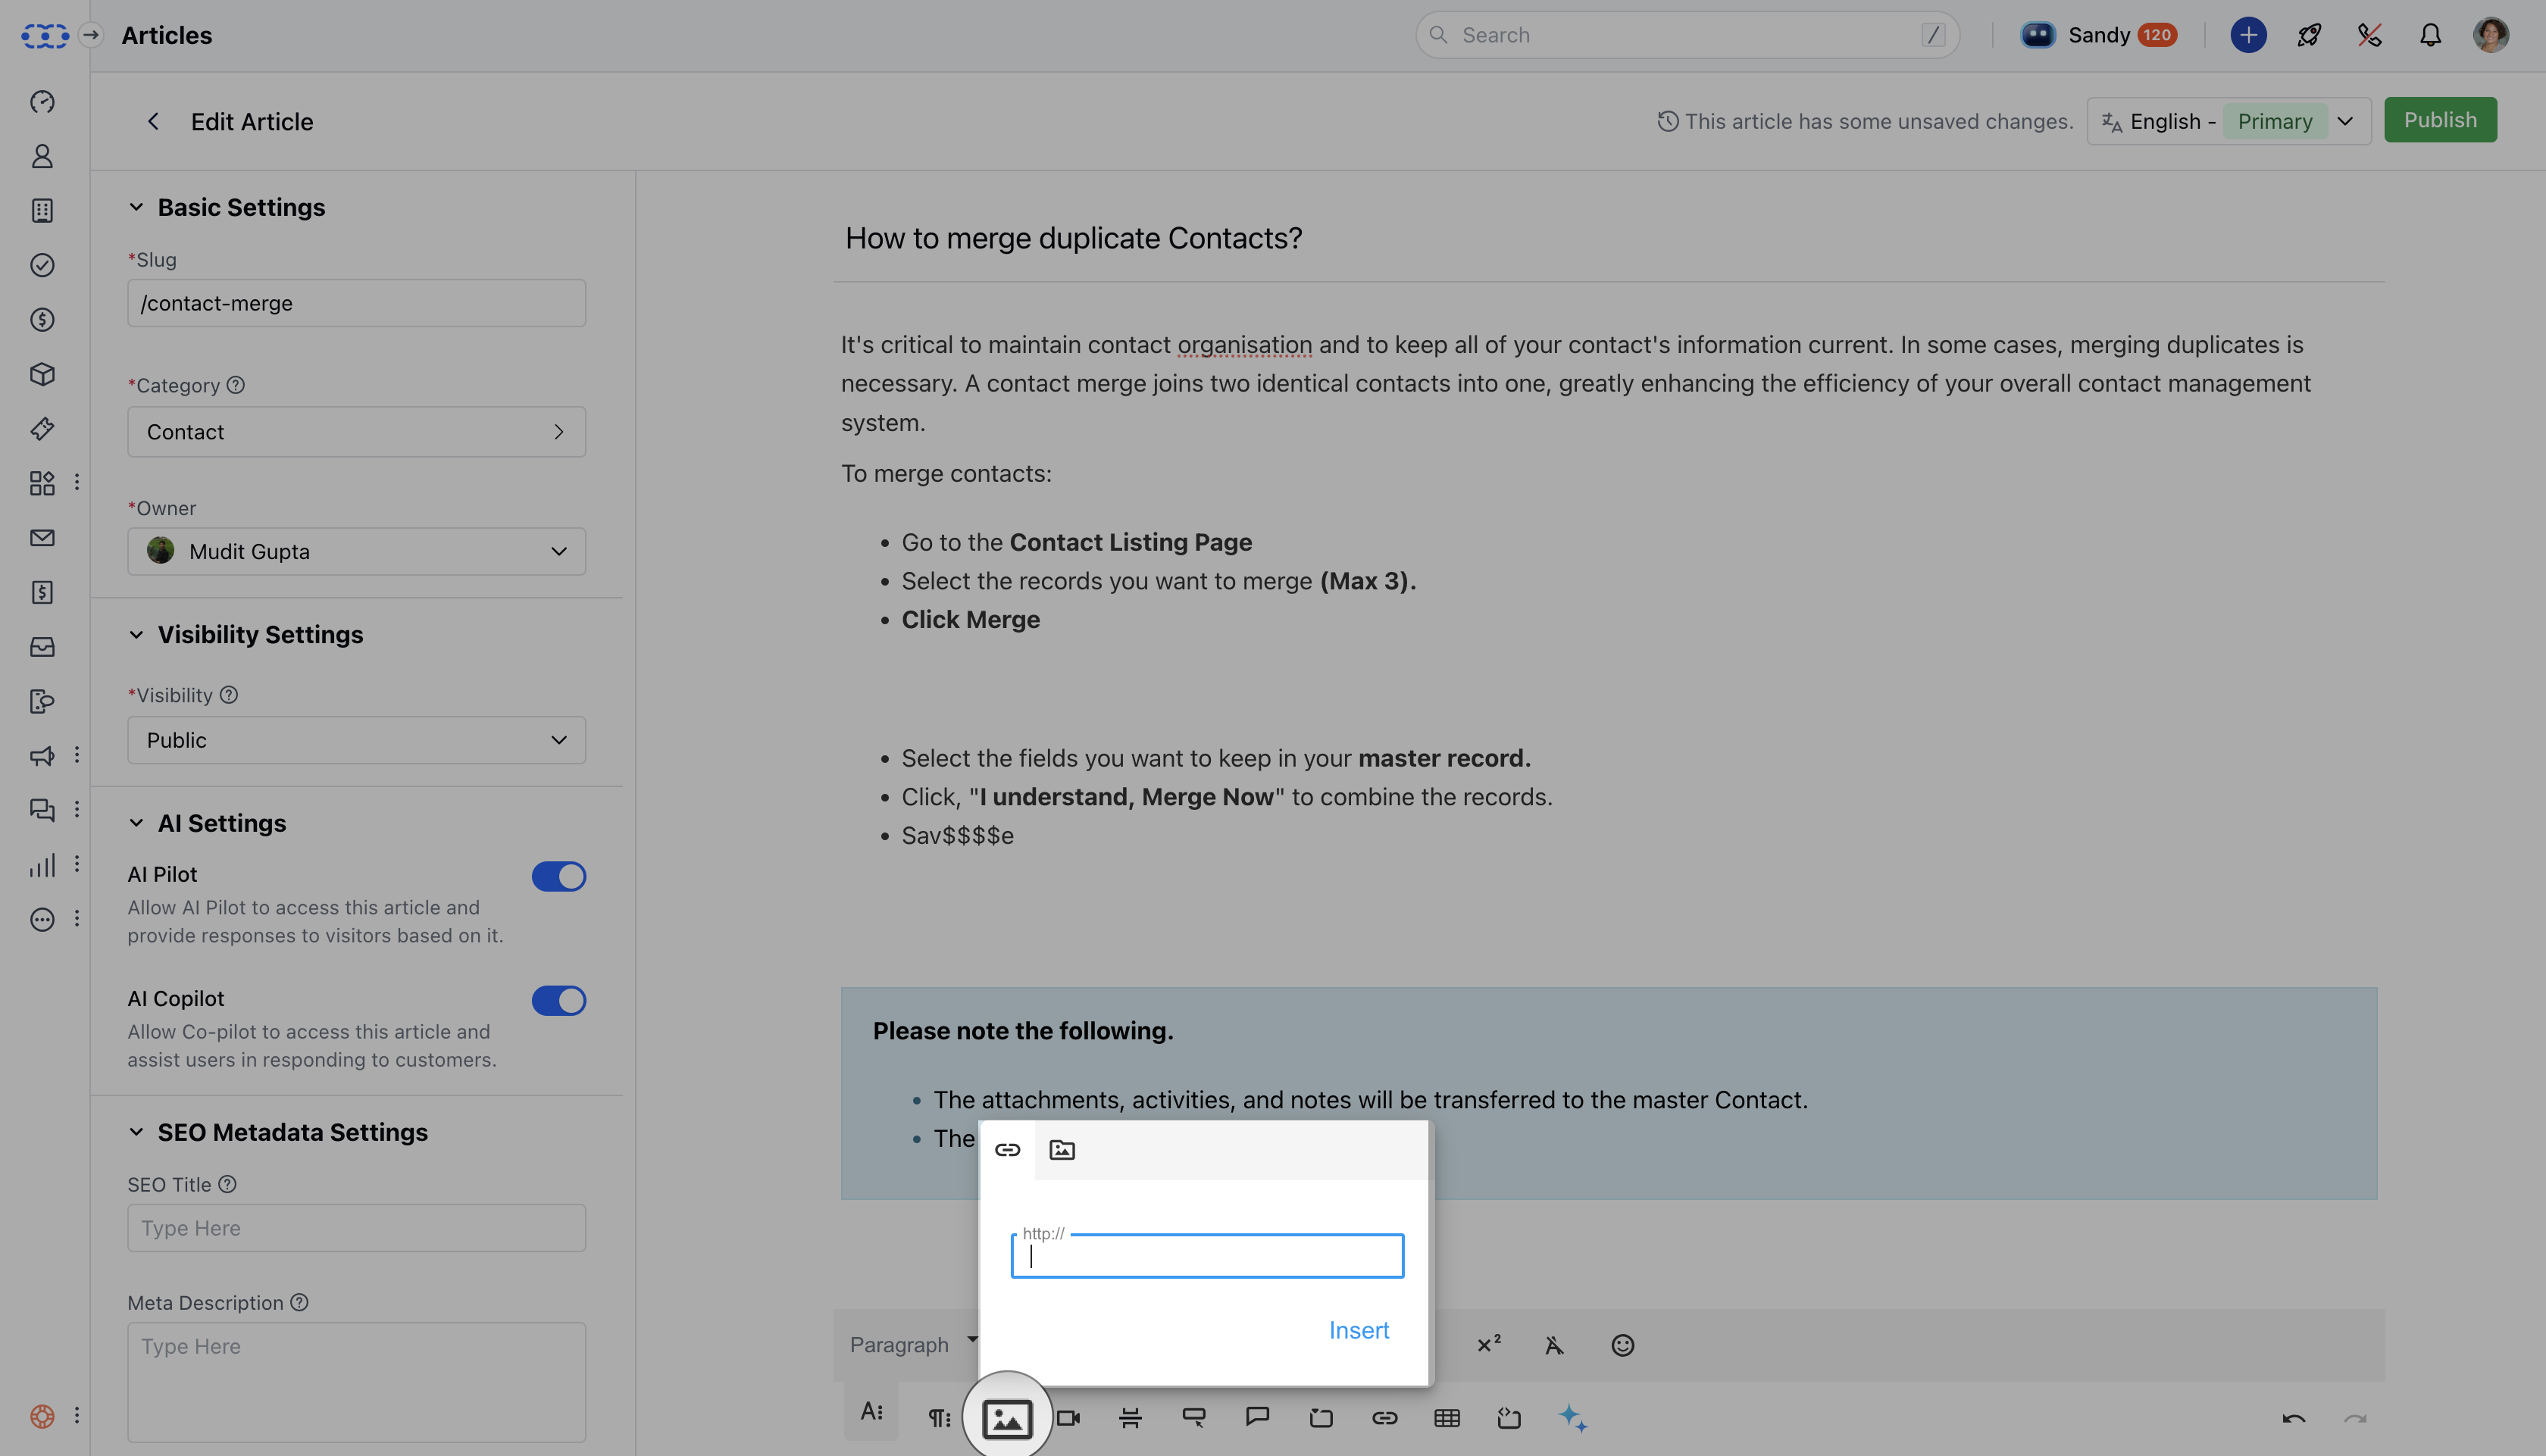Click the green Publish button
This screenshot has width=2546, height=1456.
click(x=2439, y=120)
